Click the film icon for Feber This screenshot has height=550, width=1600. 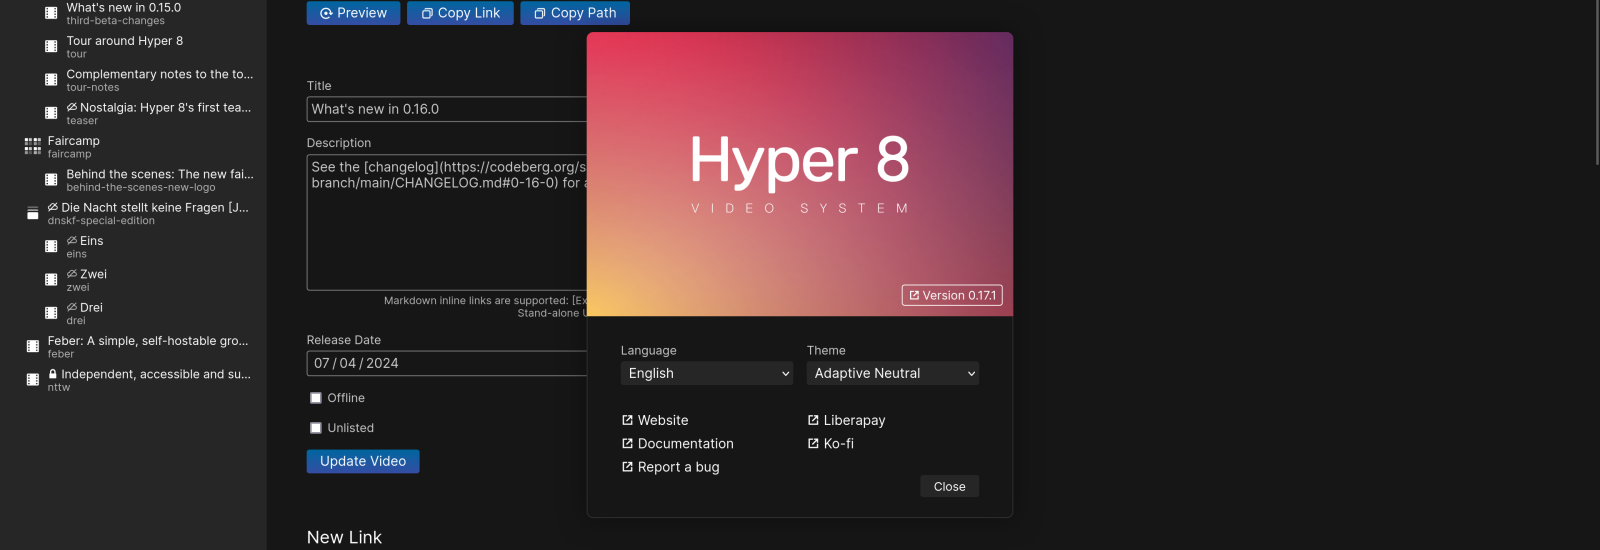pos(33,346)
